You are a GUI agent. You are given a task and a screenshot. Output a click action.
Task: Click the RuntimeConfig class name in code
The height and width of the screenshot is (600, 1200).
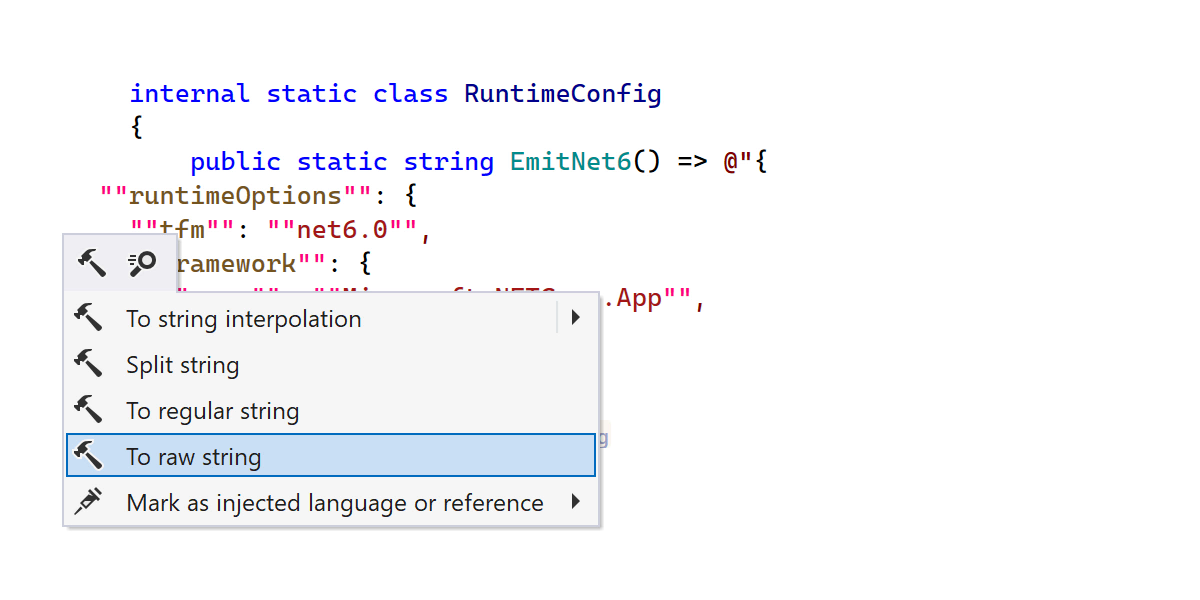562,94
